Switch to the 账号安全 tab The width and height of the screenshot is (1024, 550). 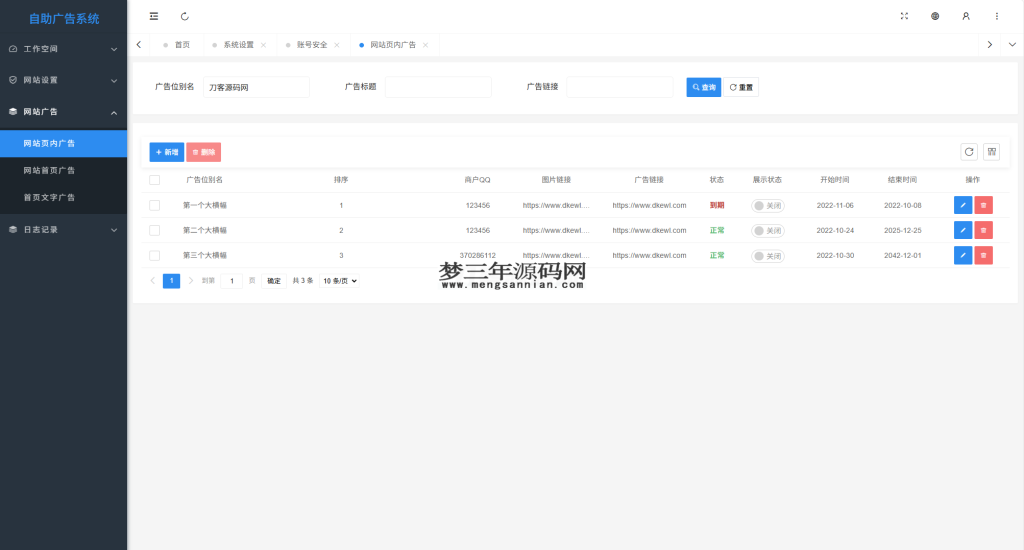tap(312, 45)
